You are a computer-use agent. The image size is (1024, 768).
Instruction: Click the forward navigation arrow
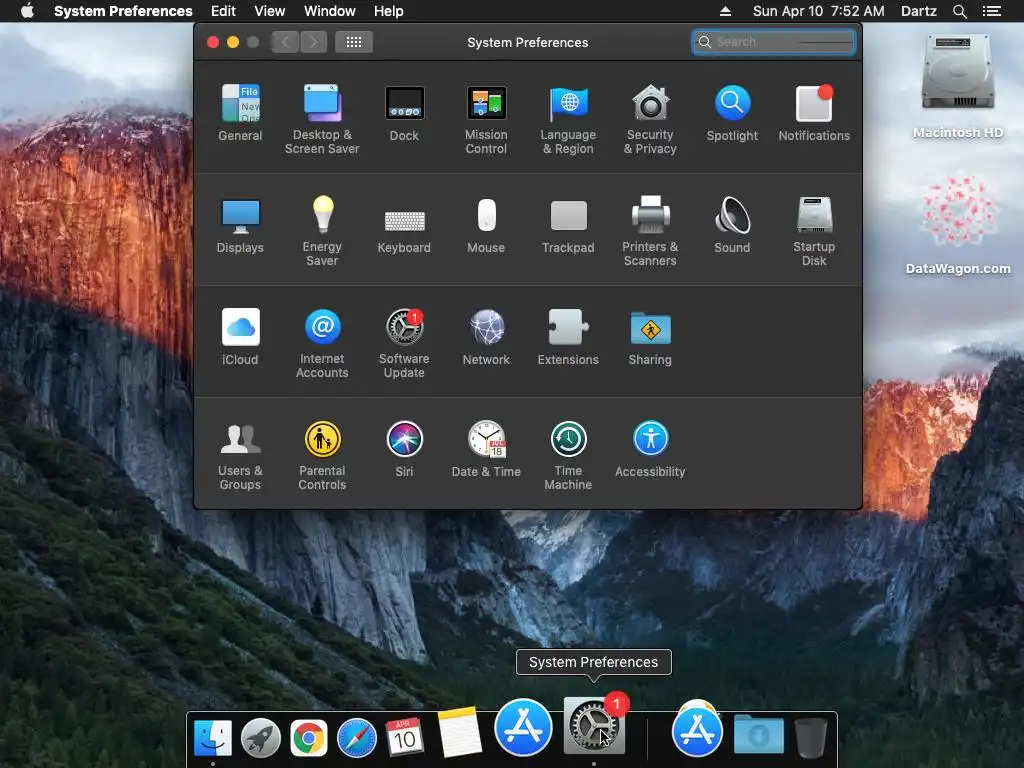313,42
